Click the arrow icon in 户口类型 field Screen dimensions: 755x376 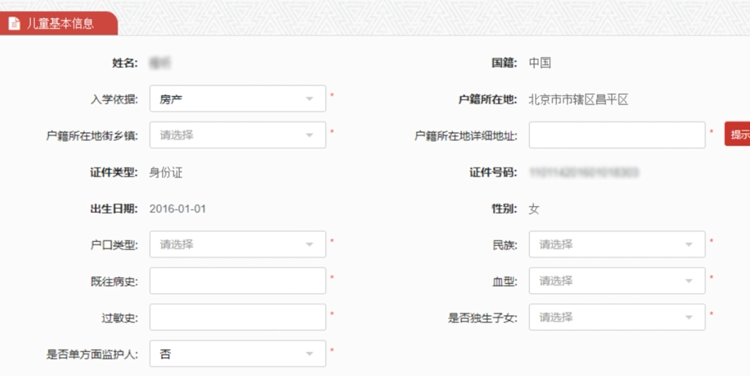coord(310,245)
